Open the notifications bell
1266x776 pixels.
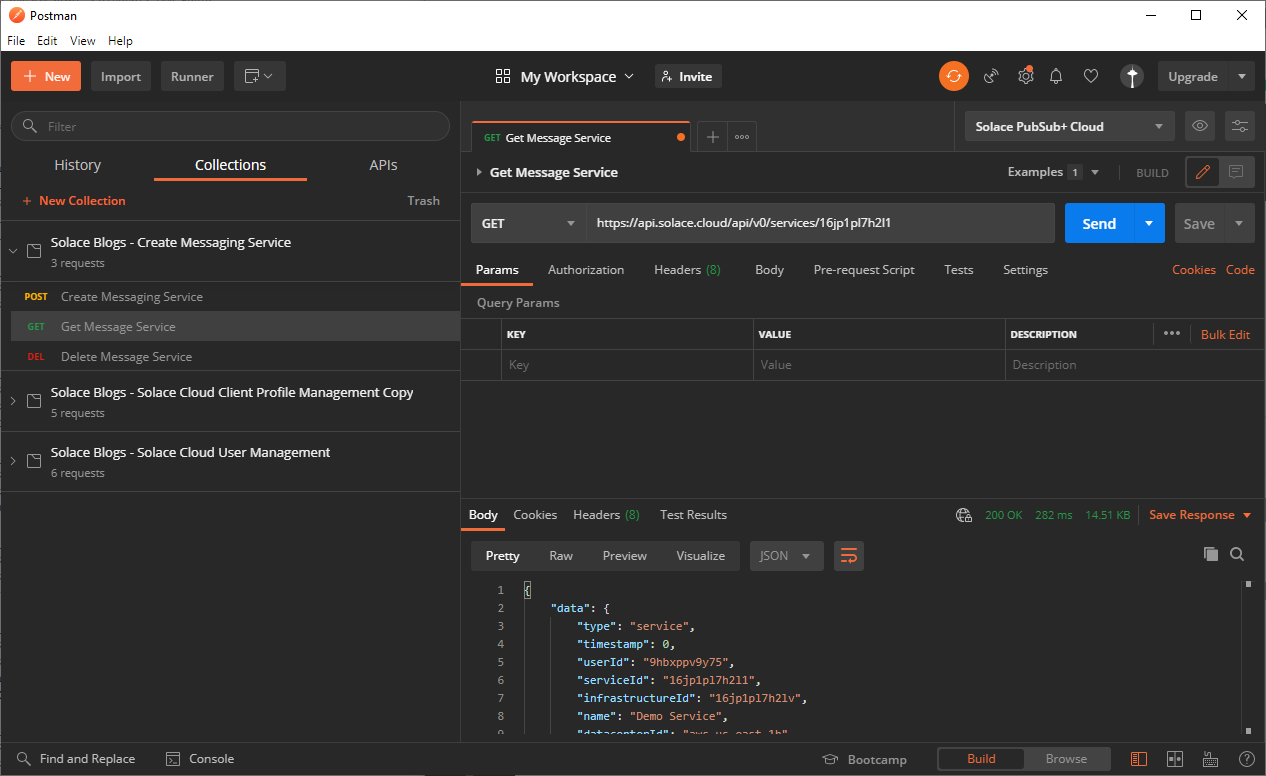click(1056, 76)
